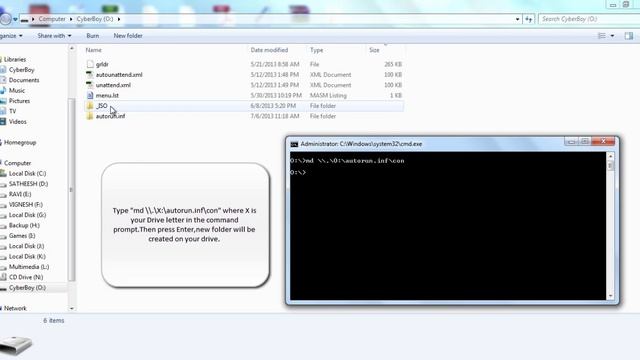Select CyberBoy (O:) drive in sidebar
This screenshot has width=640, height=360.
(27, 288)
